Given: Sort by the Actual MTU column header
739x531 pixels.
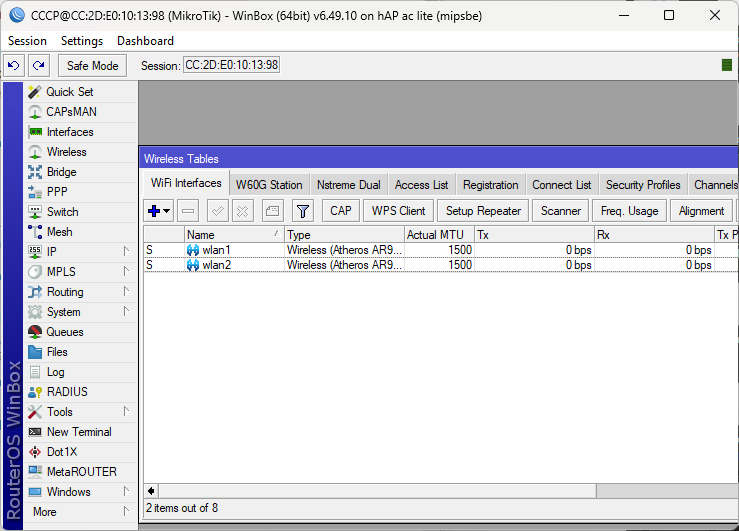Looking at the screenshot, I should point(439,235).
